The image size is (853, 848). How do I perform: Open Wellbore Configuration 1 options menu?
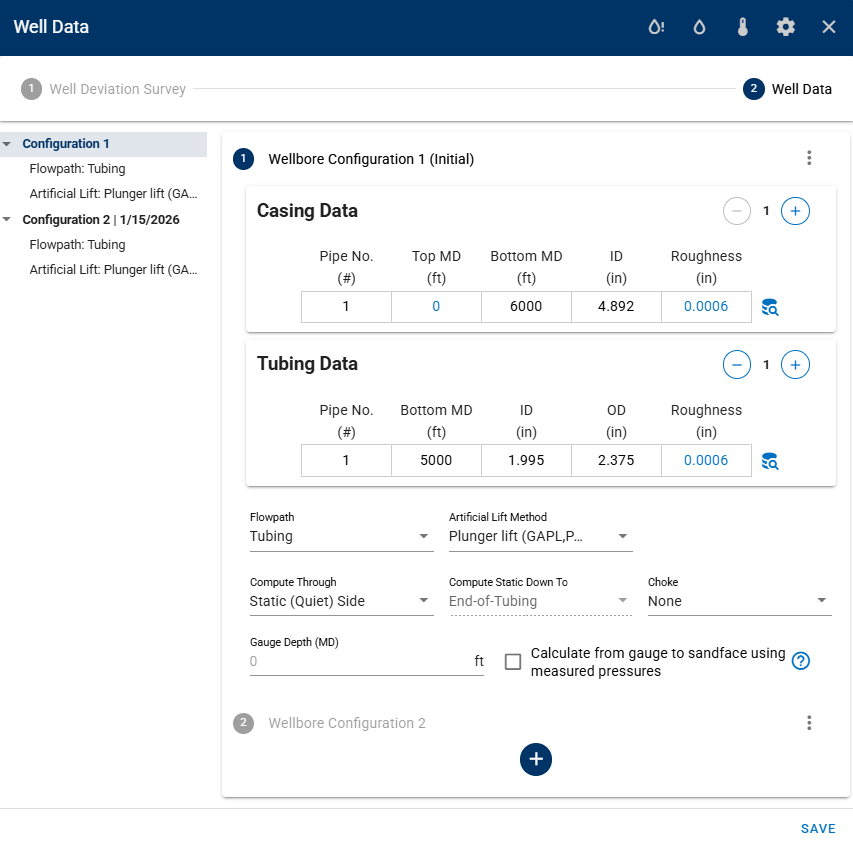tap(809, 158)
